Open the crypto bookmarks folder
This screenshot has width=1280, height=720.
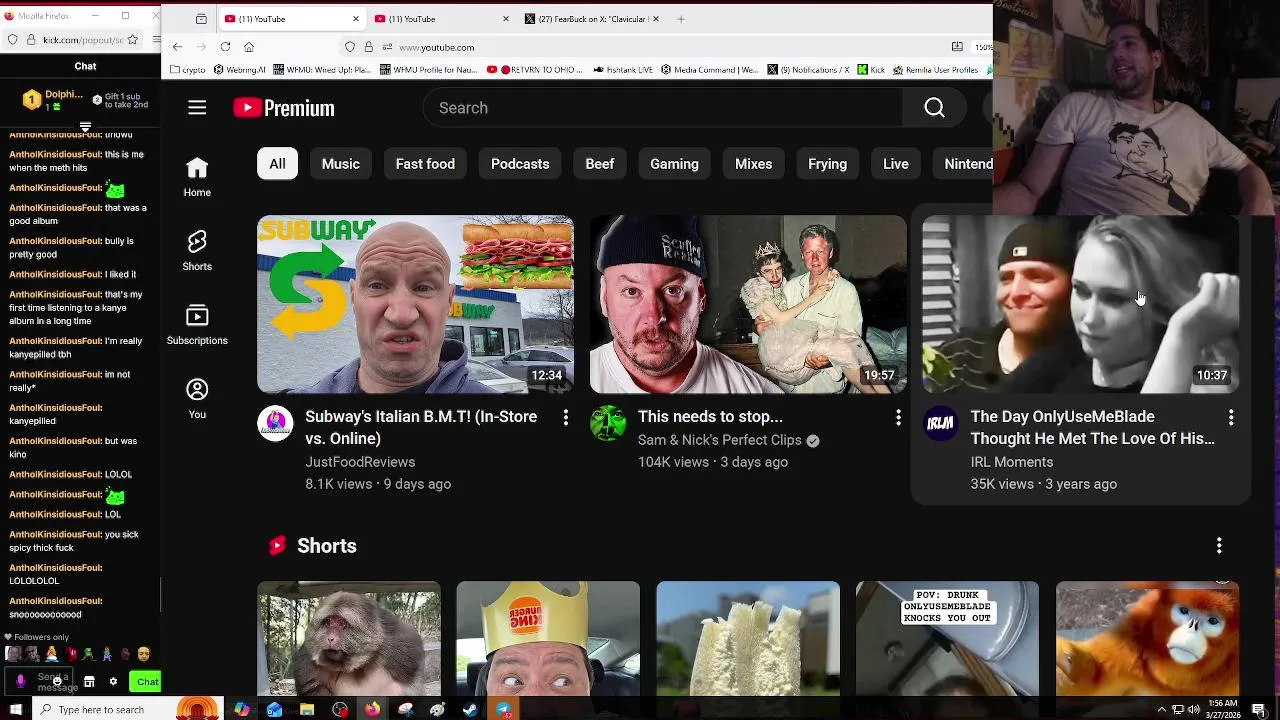click(x=188, y=70)
